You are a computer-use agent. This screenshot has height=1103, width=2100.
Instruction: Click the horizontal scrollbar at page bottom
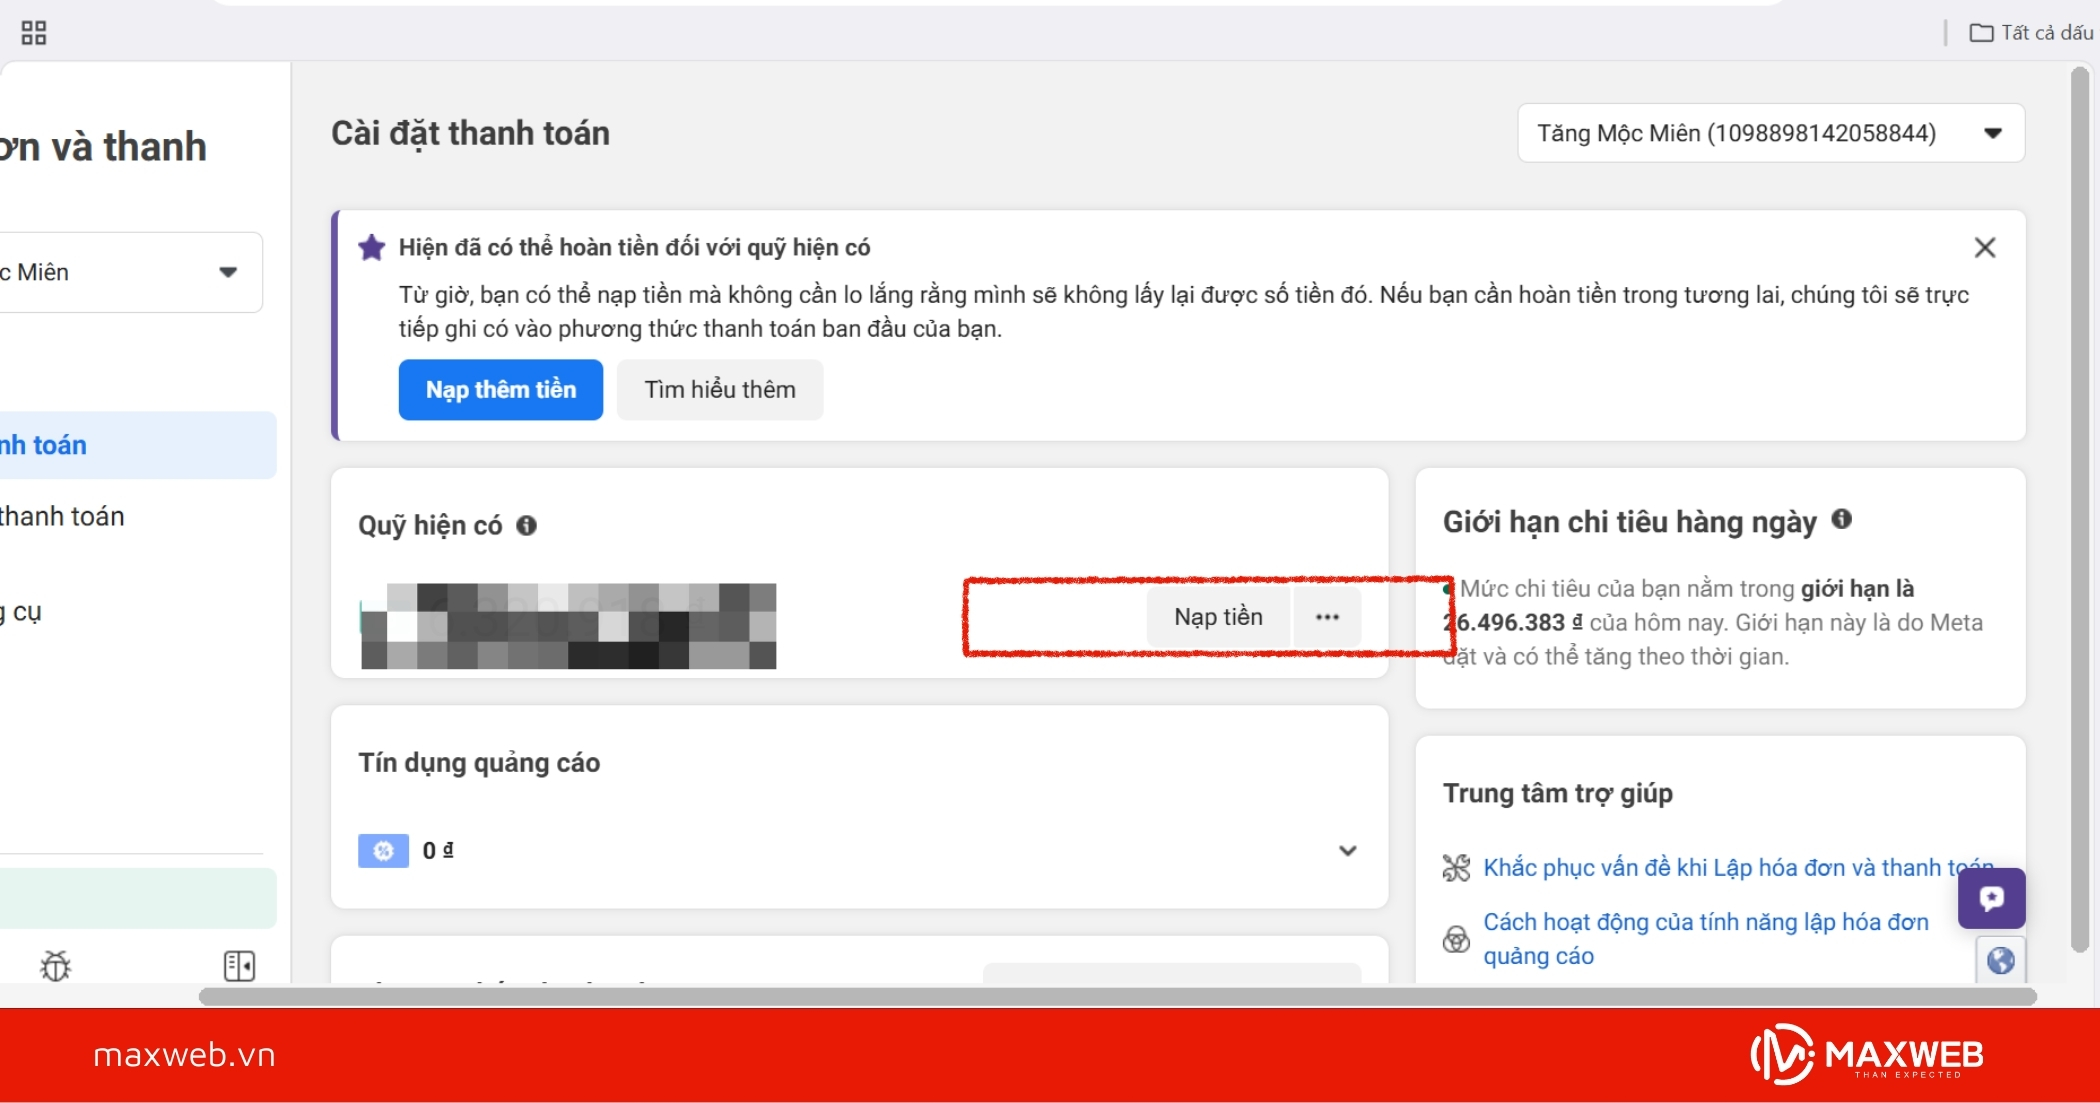click(1117, 996)
